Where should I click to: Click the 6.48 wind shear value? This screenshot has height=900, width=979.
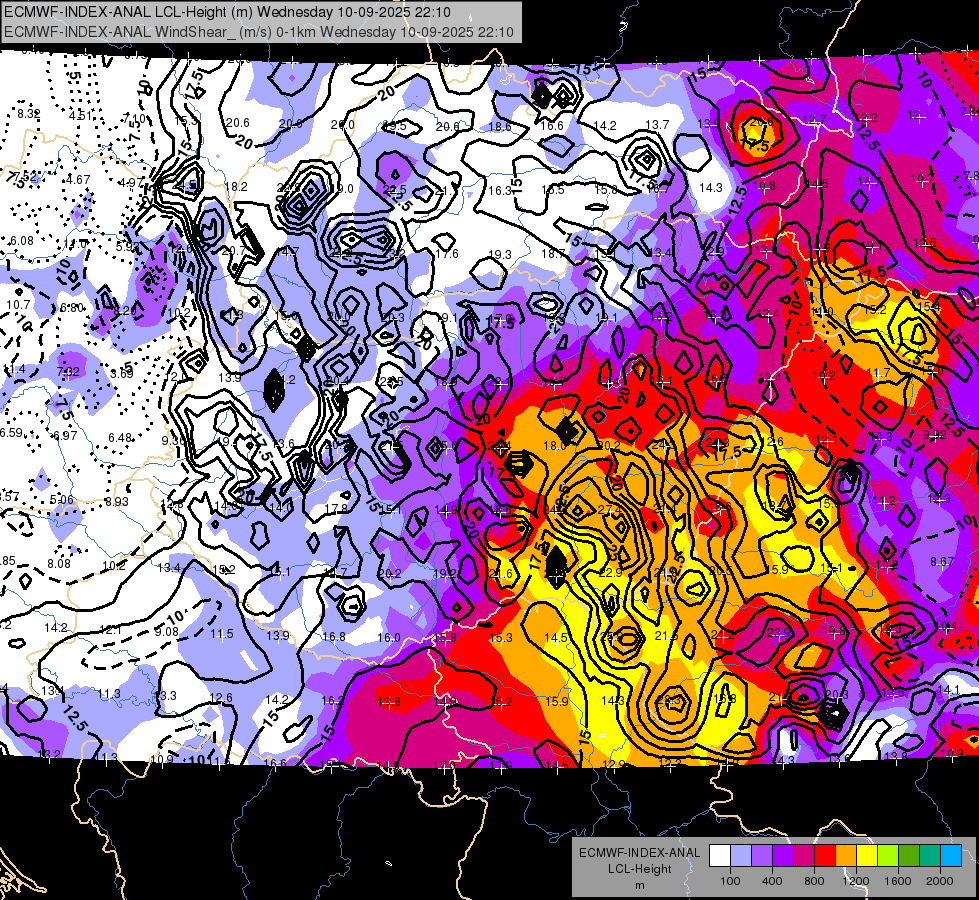pyautogui.click(x=120, y=437)
